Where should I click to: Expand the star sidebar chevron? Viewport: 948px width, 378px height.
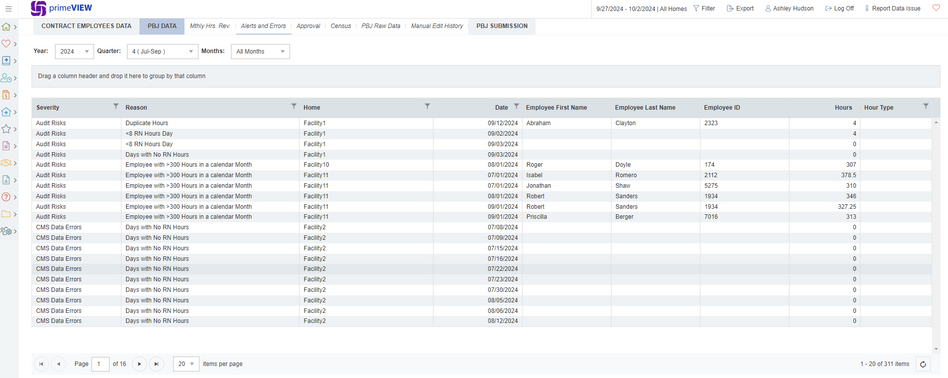(x=15, y=129)
